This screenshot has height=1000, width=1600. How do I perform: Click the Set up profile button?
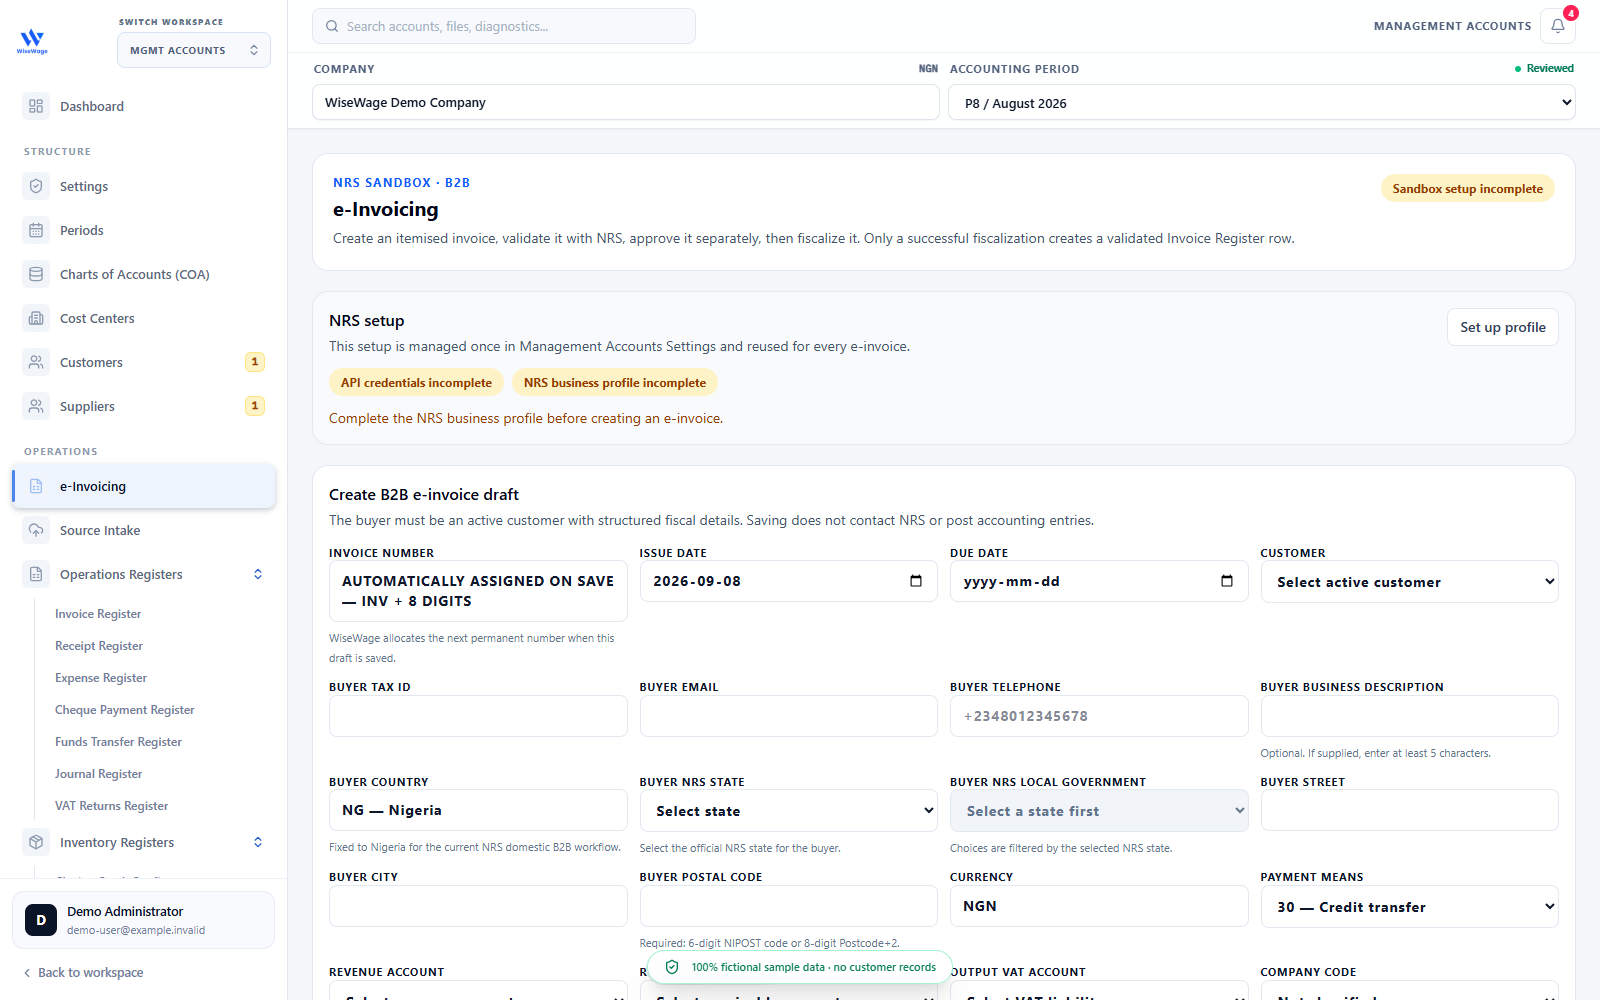pyautogui.click(x=1502, y=327)
